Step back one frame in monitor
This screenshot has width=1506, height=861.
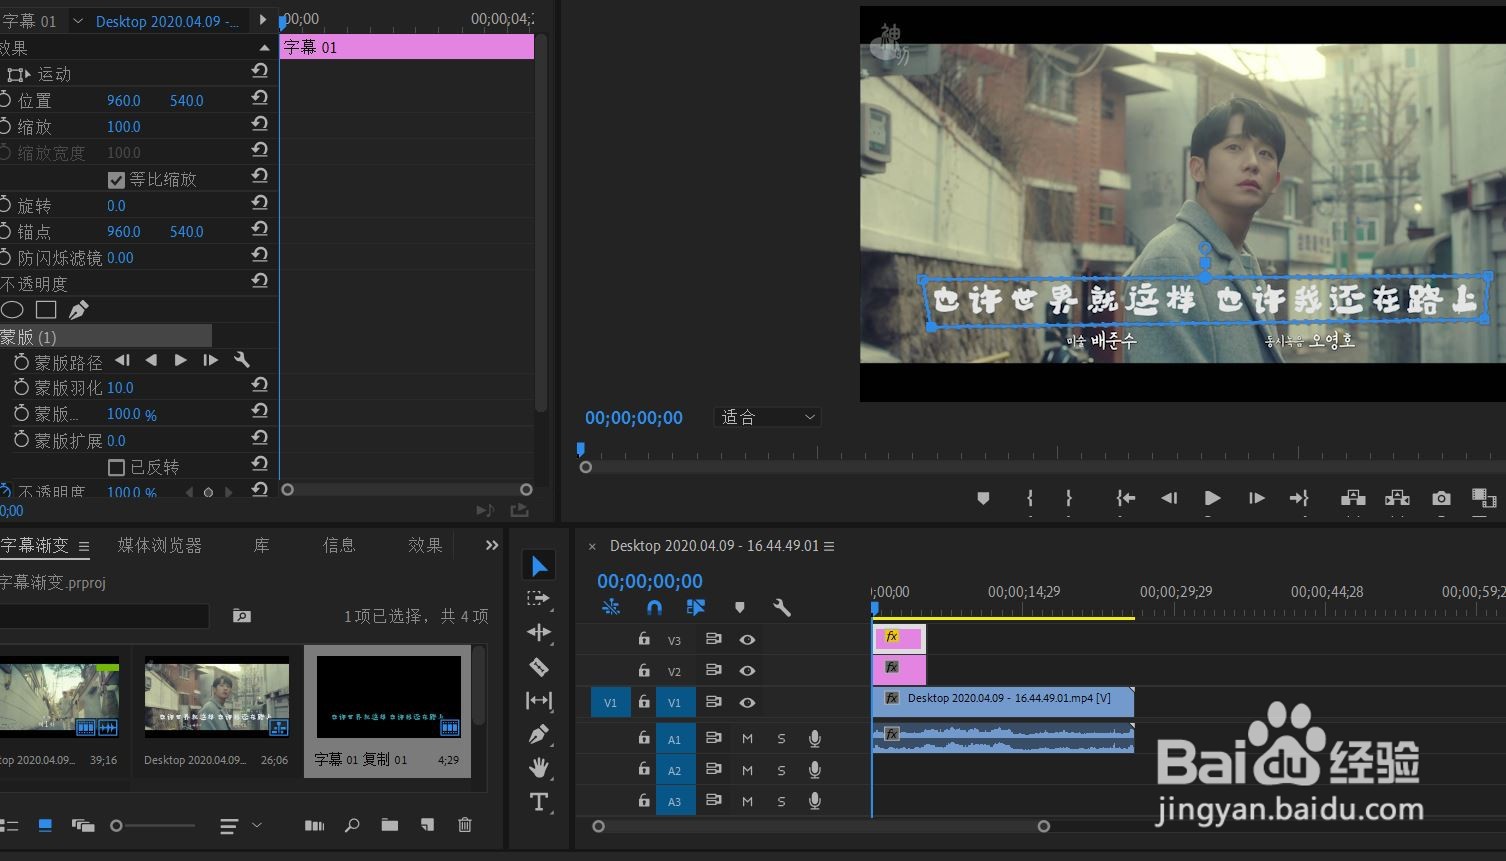[x=1168, y=498]
